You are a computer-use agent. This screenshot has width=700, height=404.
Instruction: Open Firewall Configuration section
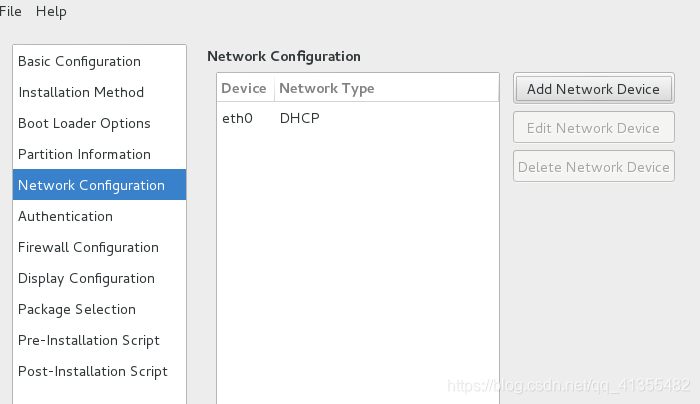pyautogui.click(x=100, y=247)
